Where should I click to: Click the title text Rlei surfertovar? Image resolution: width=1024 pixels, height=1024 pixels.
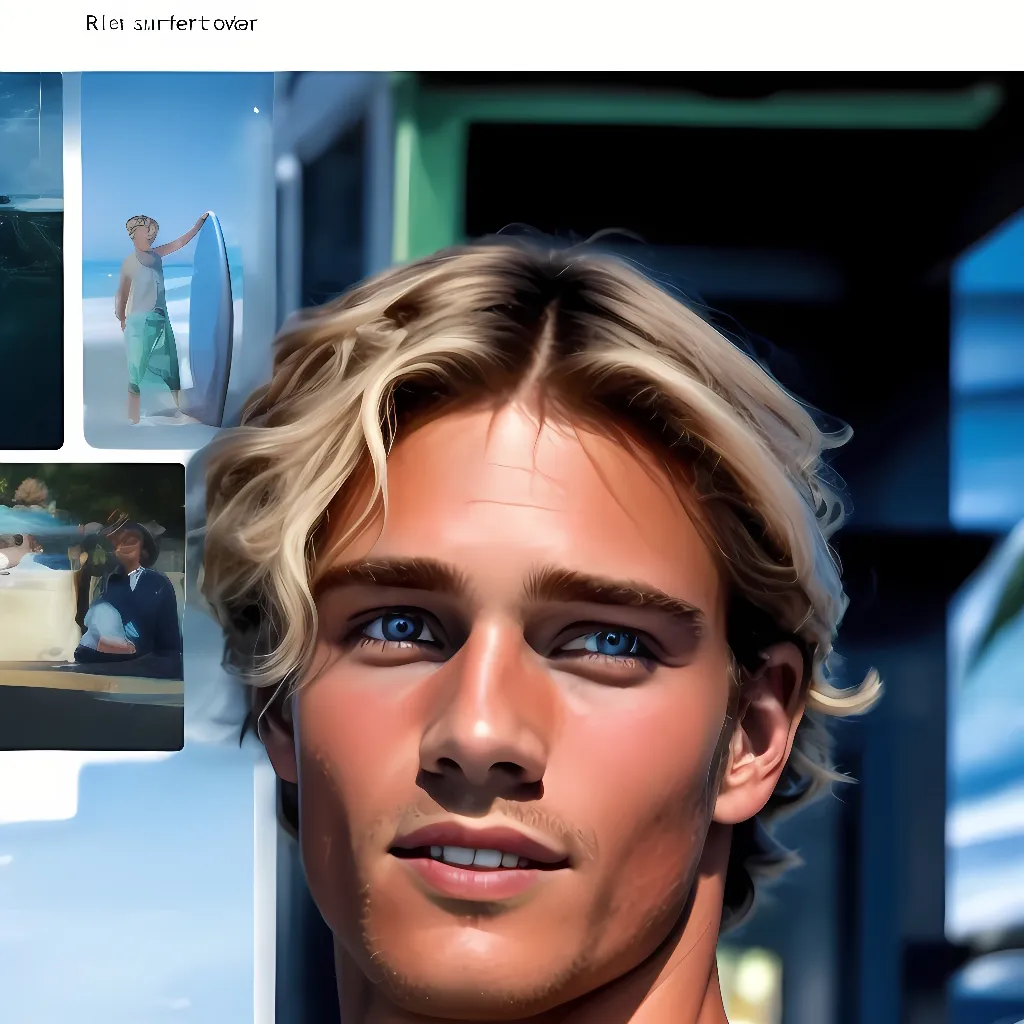click(170, 22)
